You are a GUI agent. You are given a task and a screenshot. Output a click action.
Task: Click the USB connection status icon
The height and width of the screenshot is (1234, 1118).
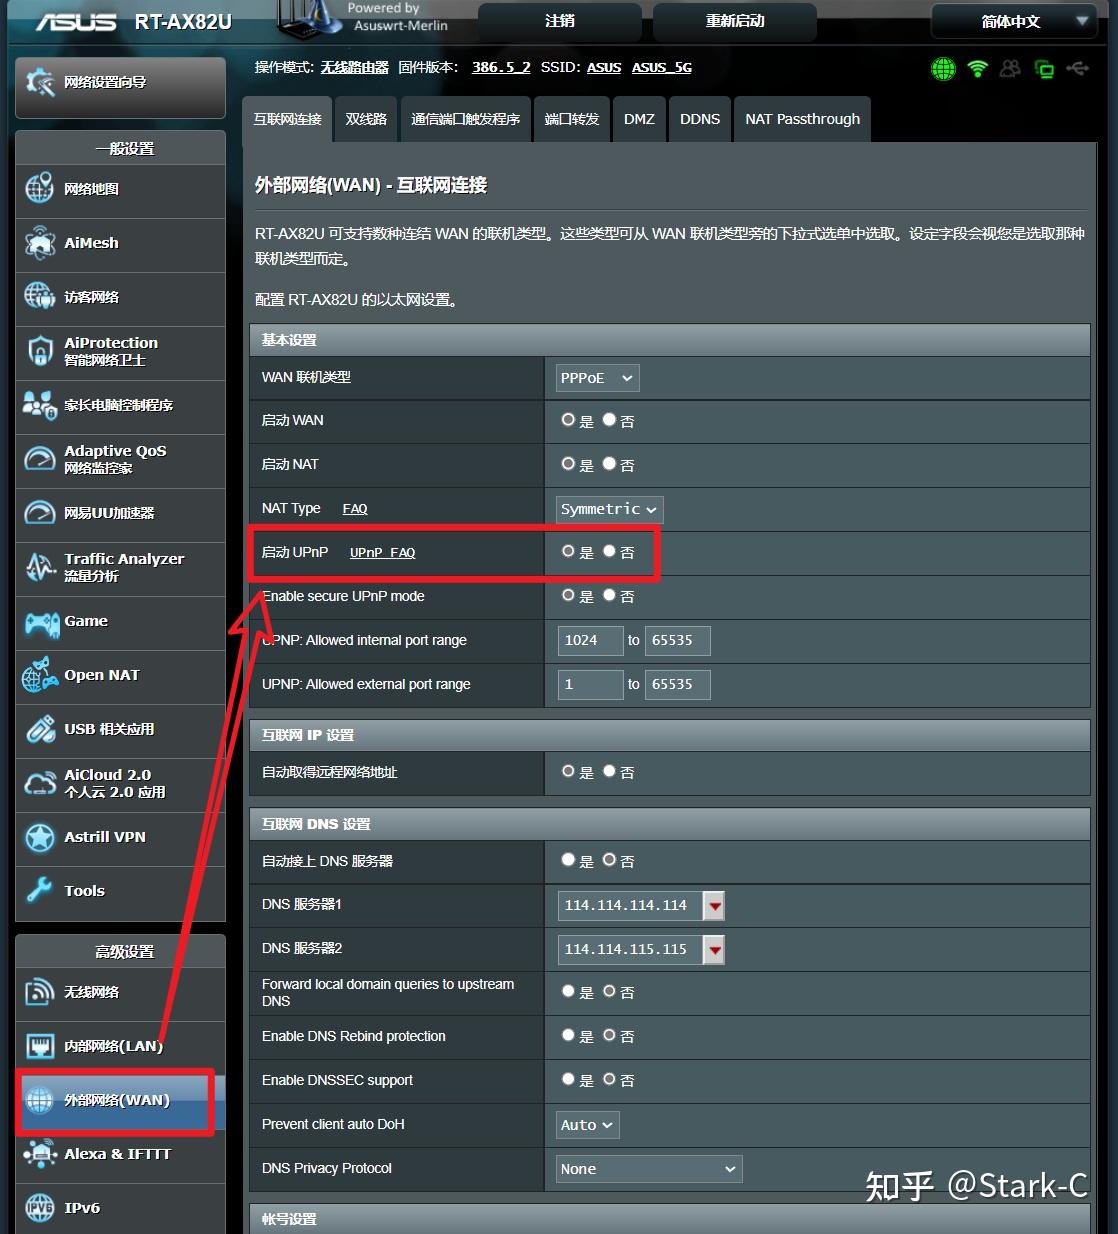[x=1076, y=68]
